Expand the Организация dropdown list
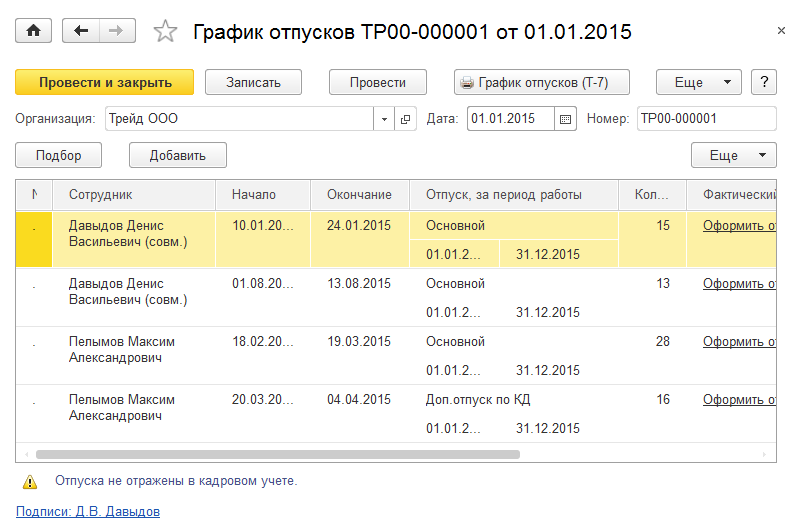The width and height of the screenshot is (800, 524). [385, 119]
